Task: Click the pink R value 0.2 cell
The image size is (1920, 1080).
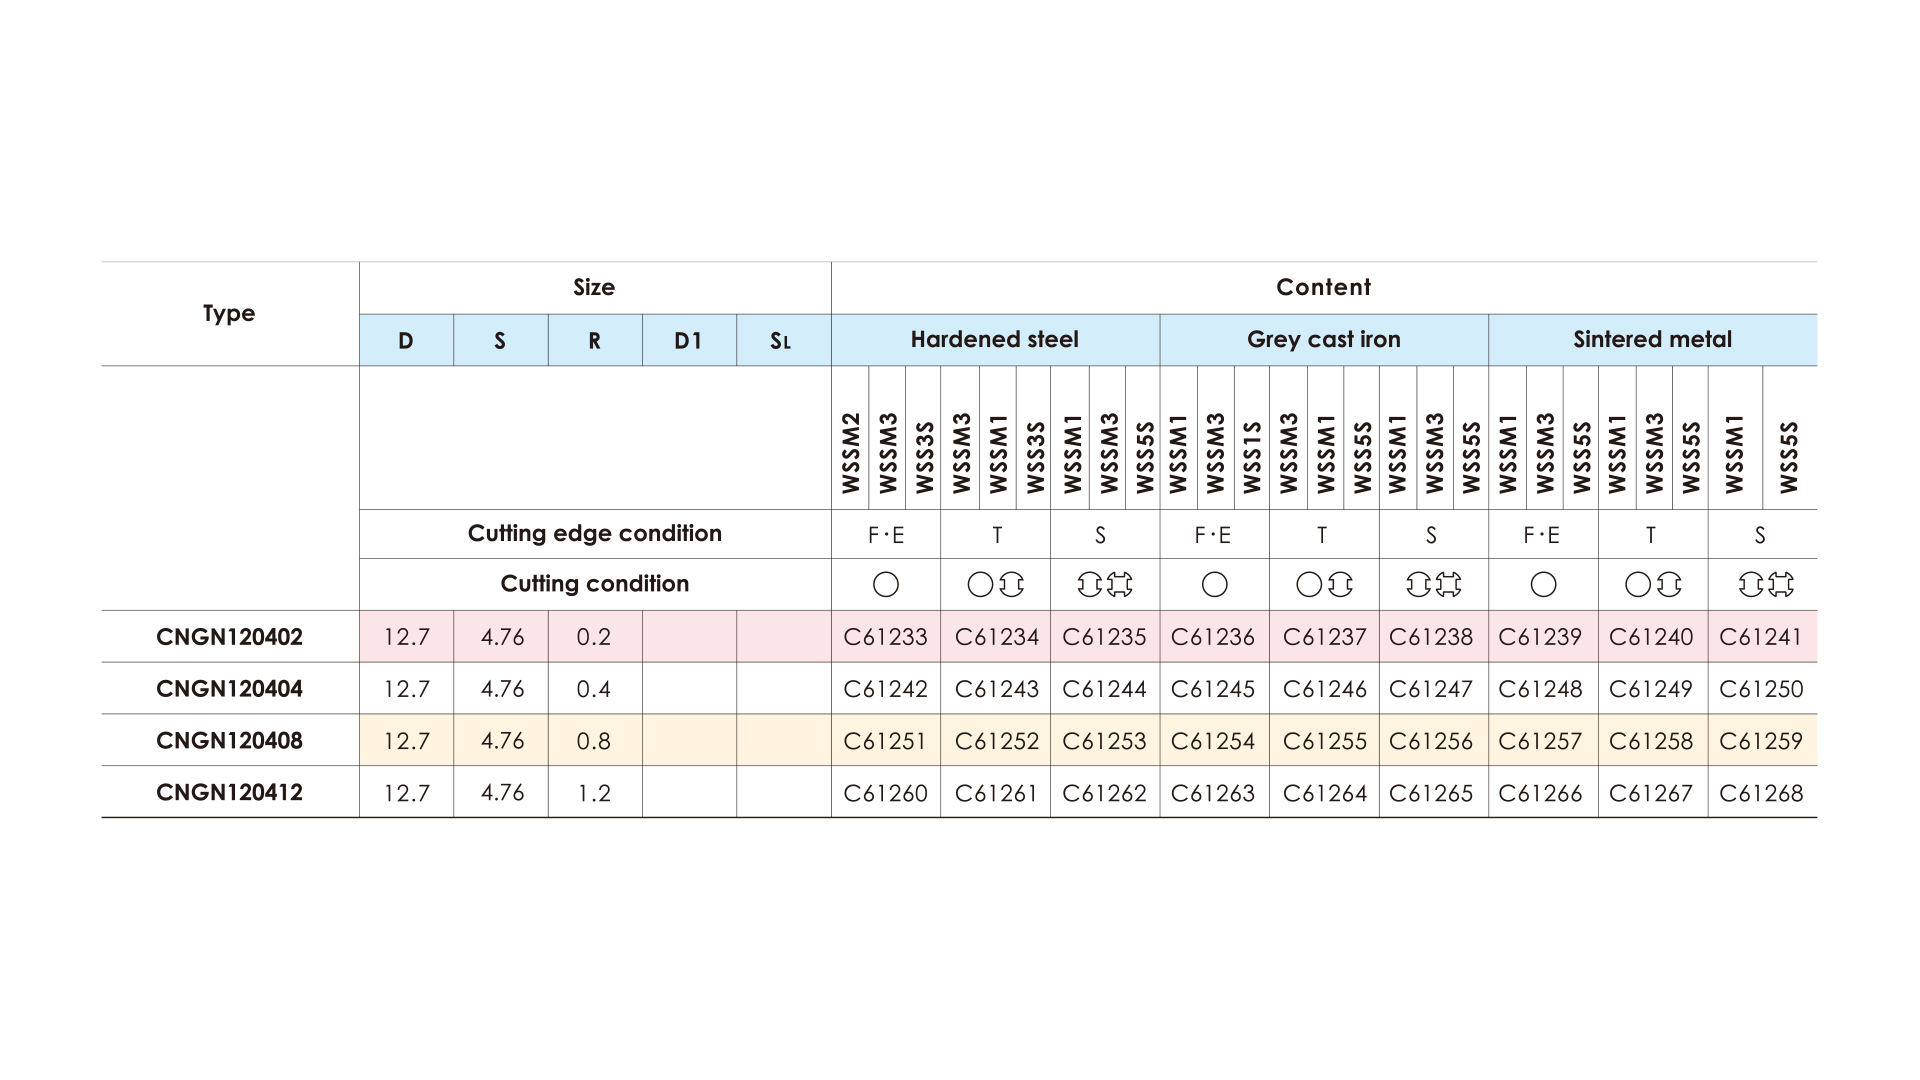Action: click(x=594, y=637)
